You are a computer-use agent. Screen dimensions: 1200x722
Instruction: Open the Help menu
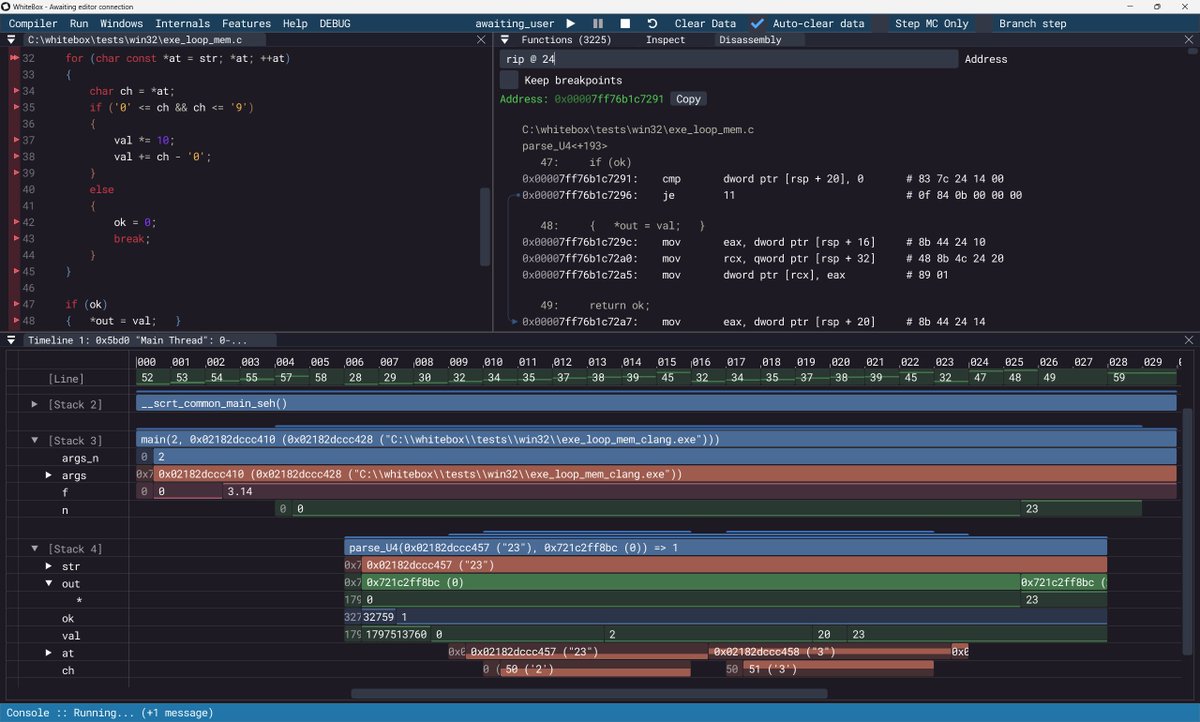click(x=295, y=23)
